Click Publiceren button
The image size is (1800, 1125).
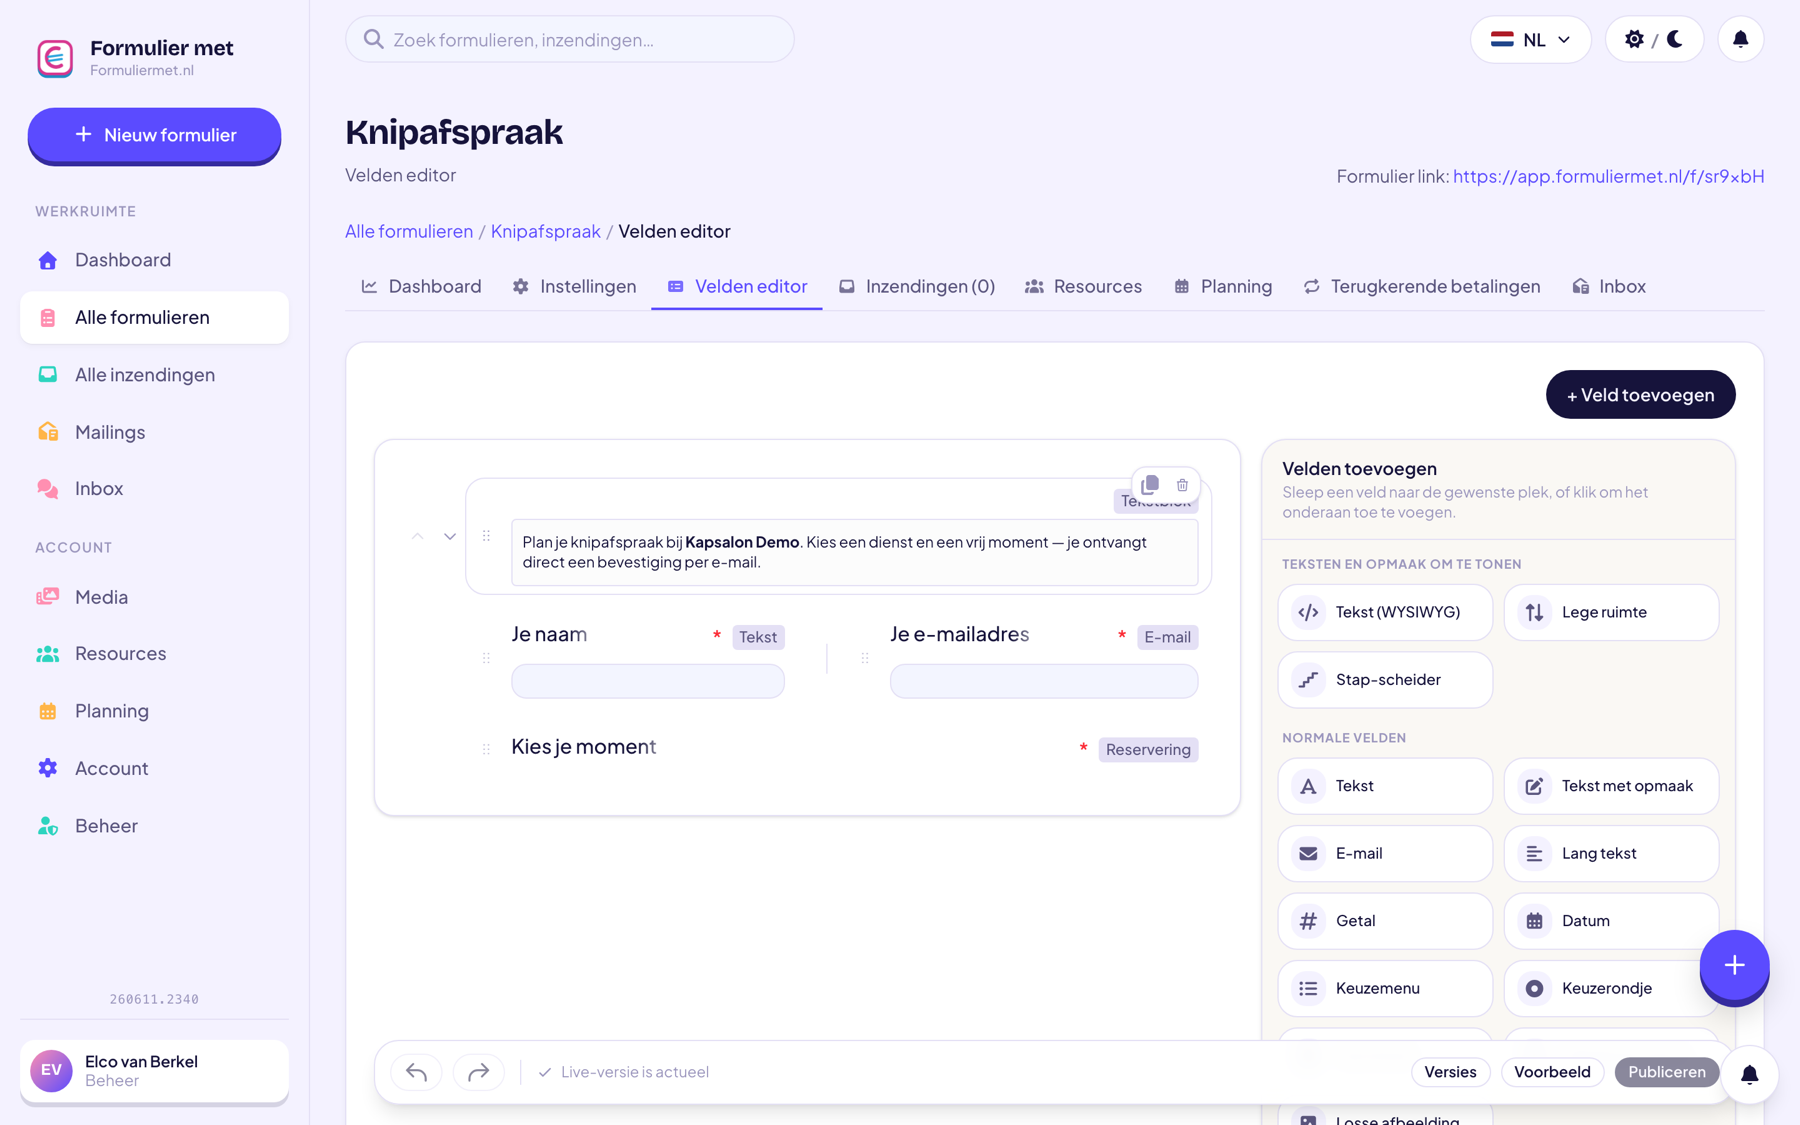(1666, 1072)
